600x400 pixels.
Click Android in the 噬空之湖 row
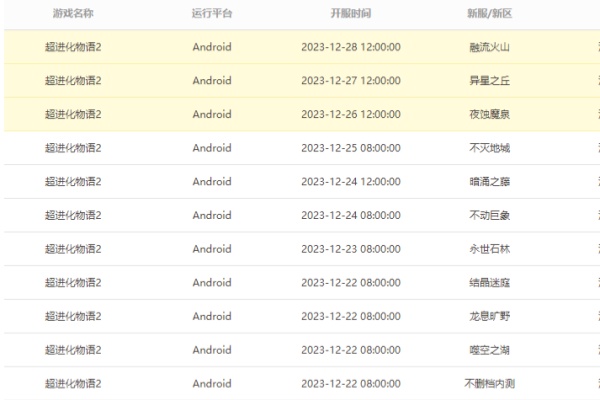click(x=212, y=350)
